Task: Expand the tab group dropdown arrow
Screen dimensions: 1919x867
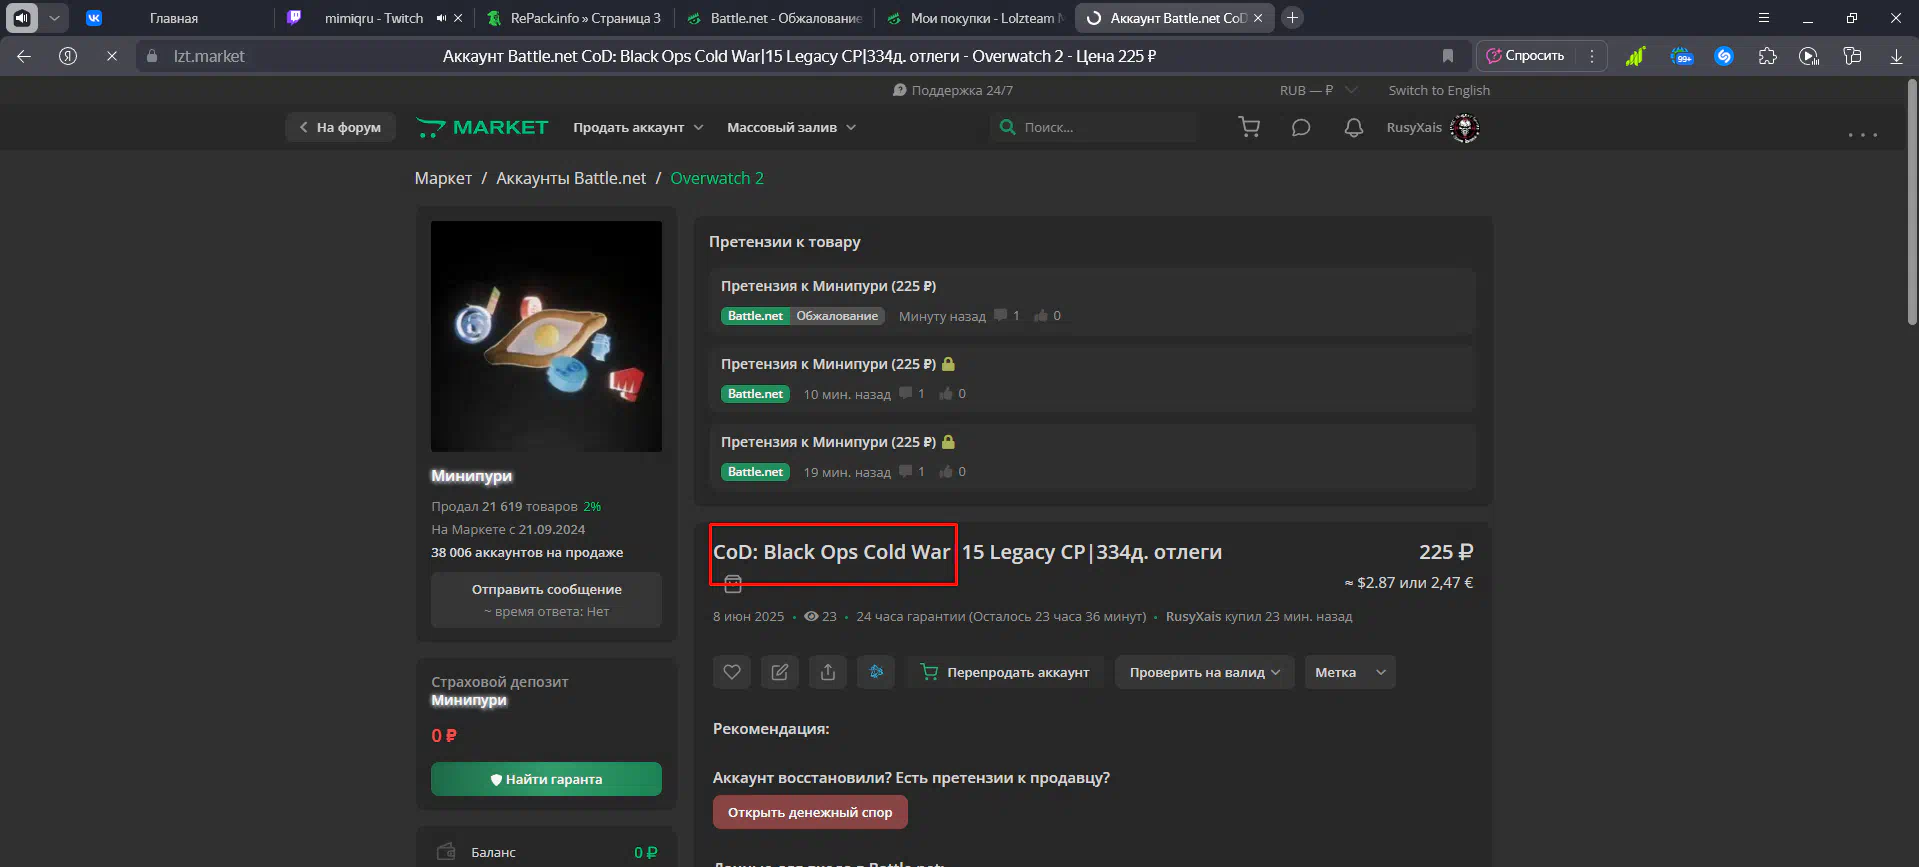Action: [x=54, y=18]
